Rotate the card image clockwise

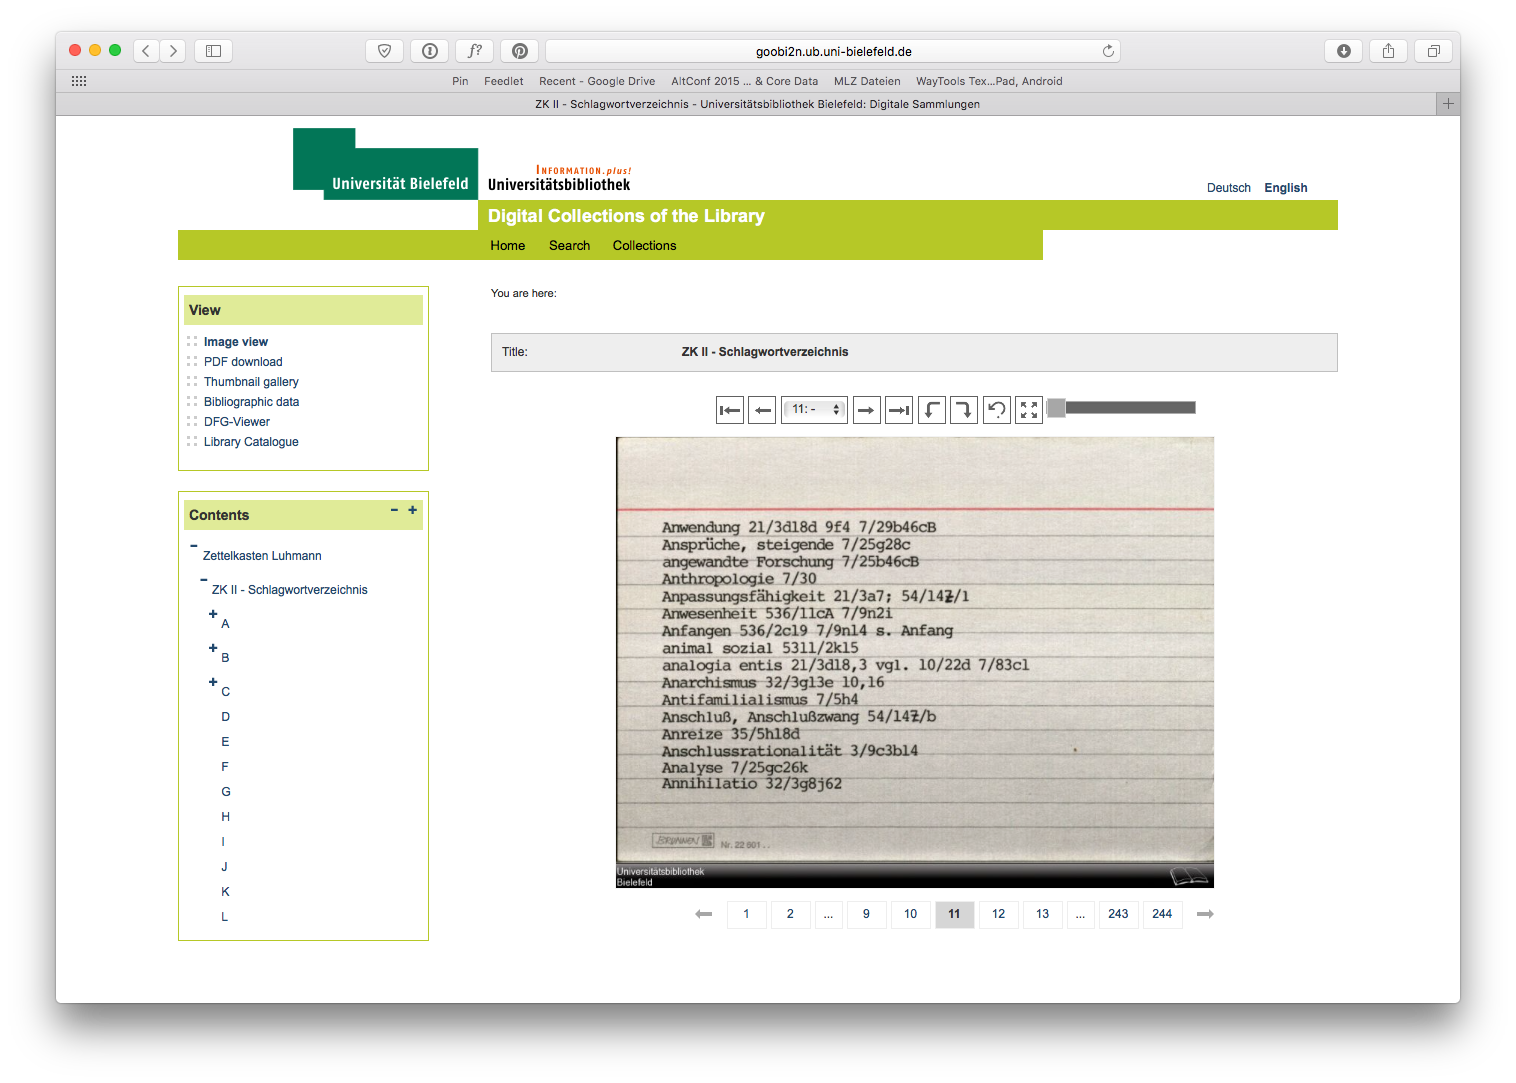click(964, 410)
